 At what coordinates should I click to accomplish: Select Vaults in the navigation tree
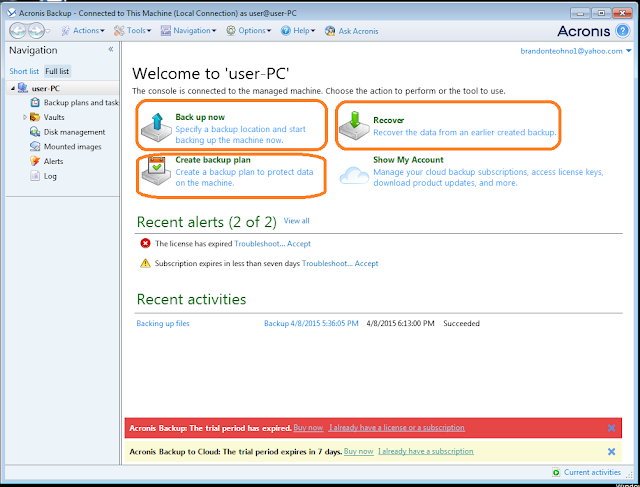54,117
